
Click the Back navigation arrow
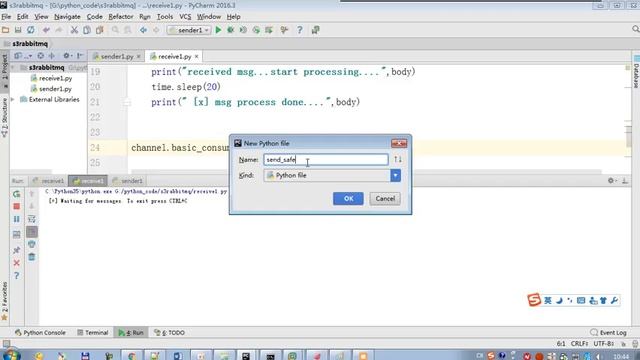pyautogui.click(x=143, y=30)
